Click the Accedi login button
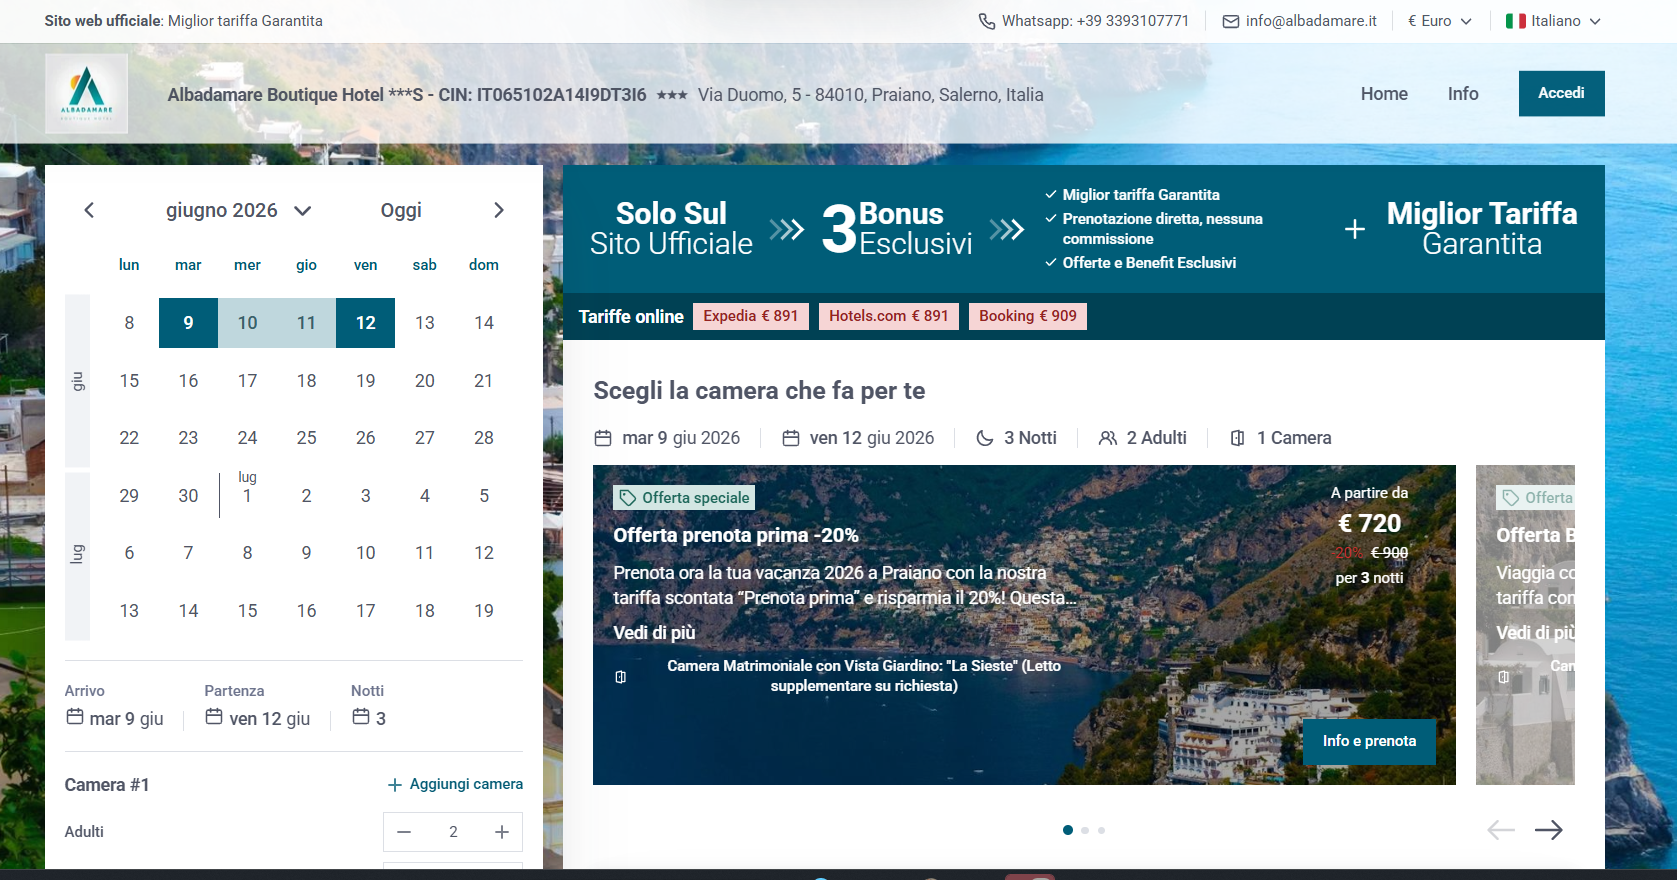Screen dimensions: 1677x880 pos(1561,93)
